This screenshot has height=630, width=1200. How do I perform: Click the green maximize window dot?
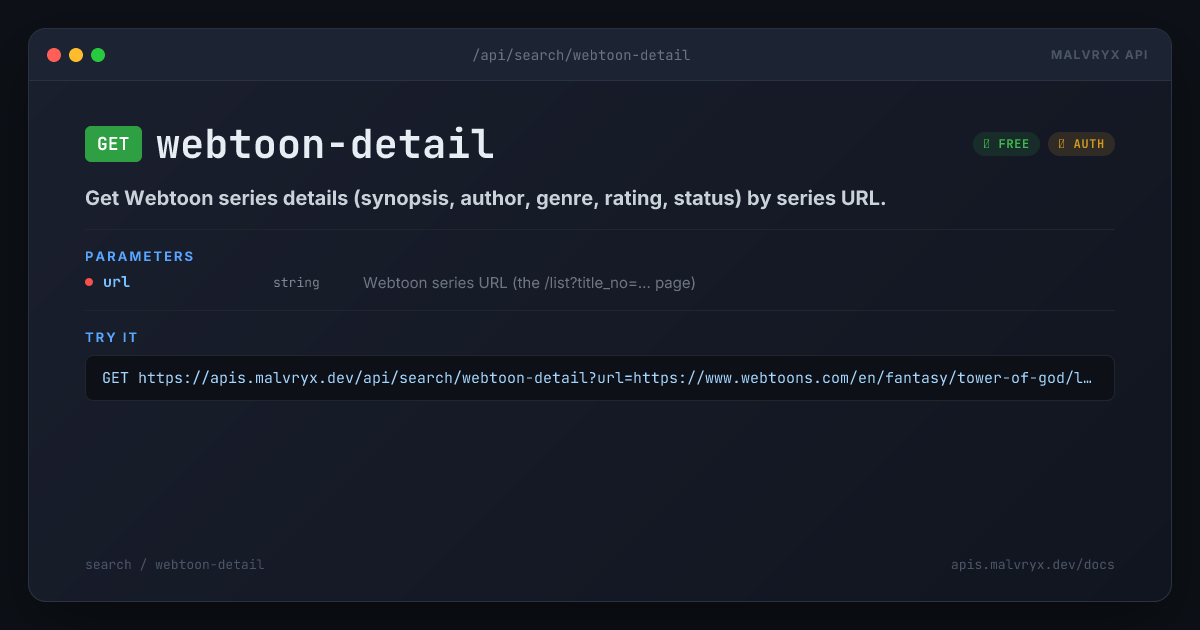(98, 55)
